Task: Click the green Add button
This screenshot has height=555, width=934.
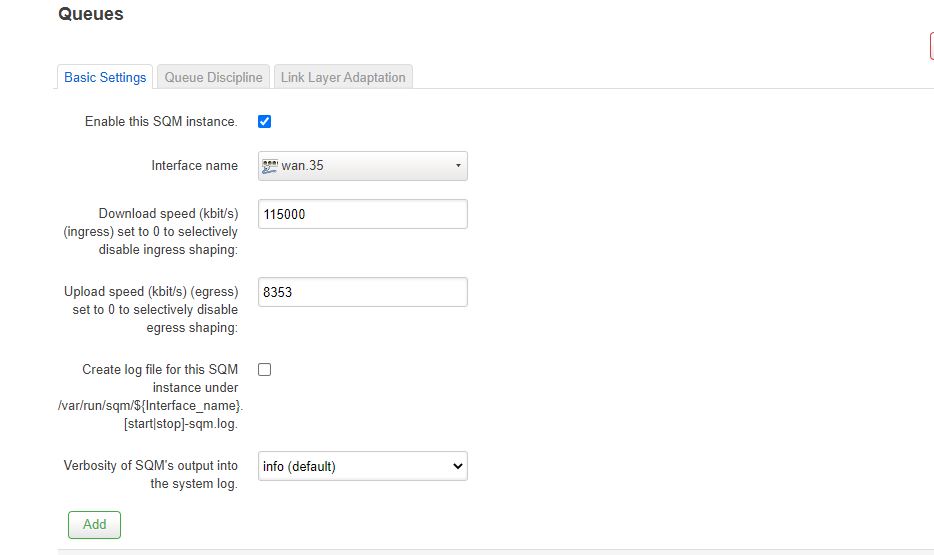Action: (94, 525)
